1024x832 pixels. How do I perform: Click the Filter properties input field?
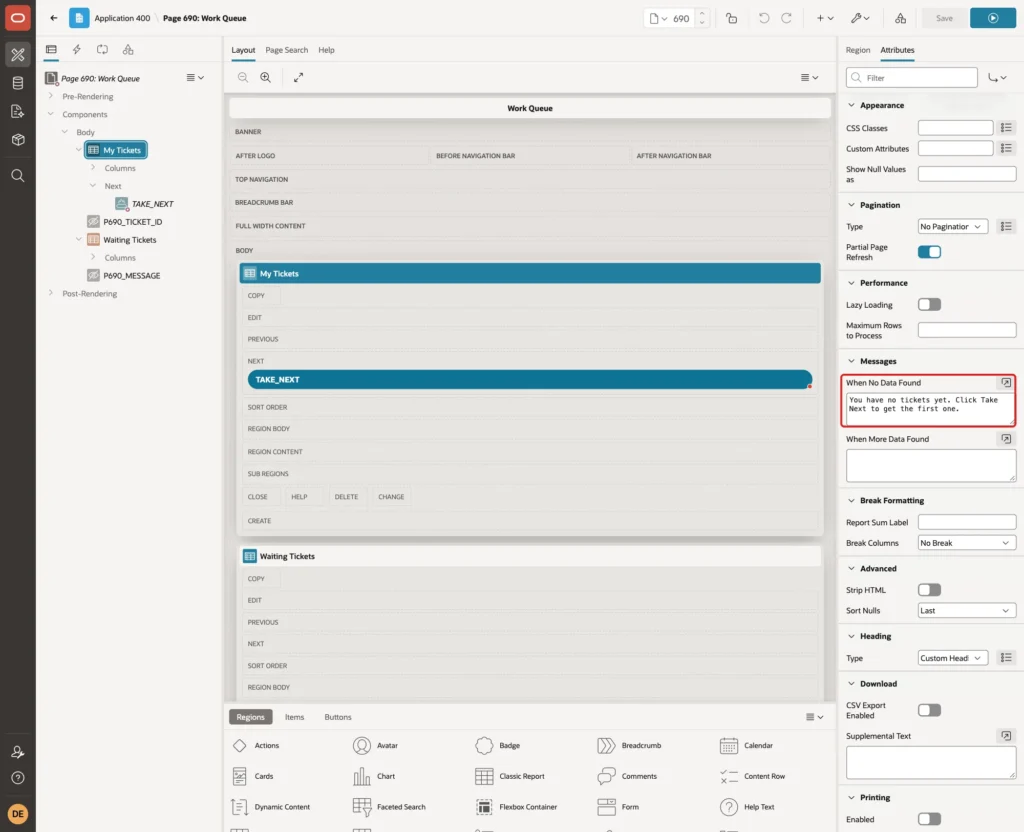click(x=912, y=78)
